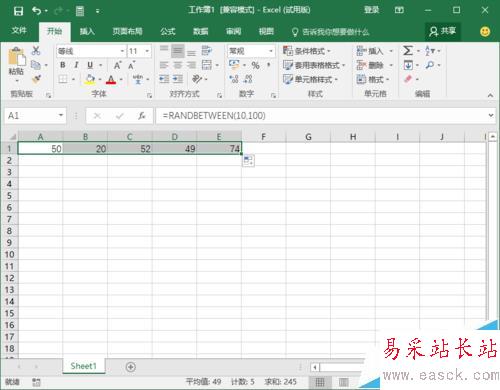Apply the red font color

pyautogui.click(x=111, y=79)
